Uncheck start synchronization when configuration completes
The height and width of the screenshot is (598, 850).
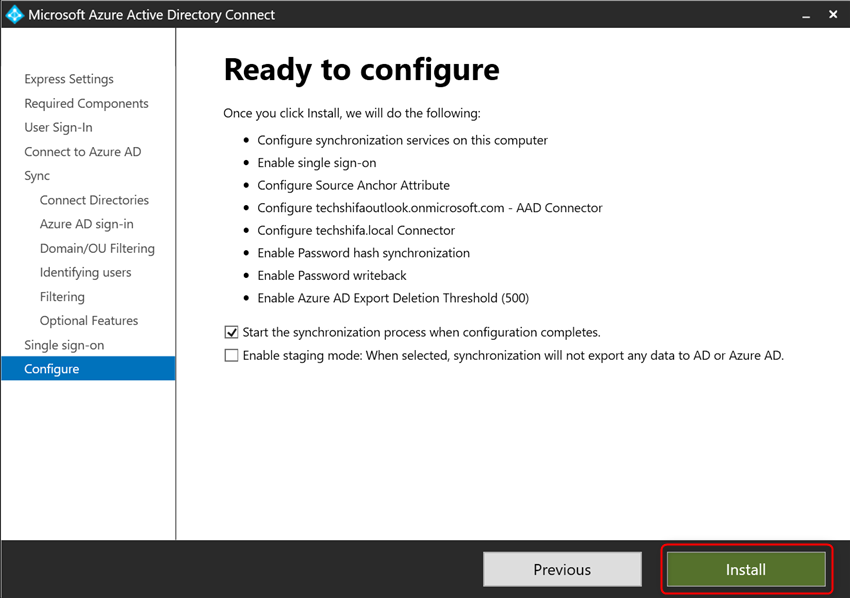coord(231,331)
